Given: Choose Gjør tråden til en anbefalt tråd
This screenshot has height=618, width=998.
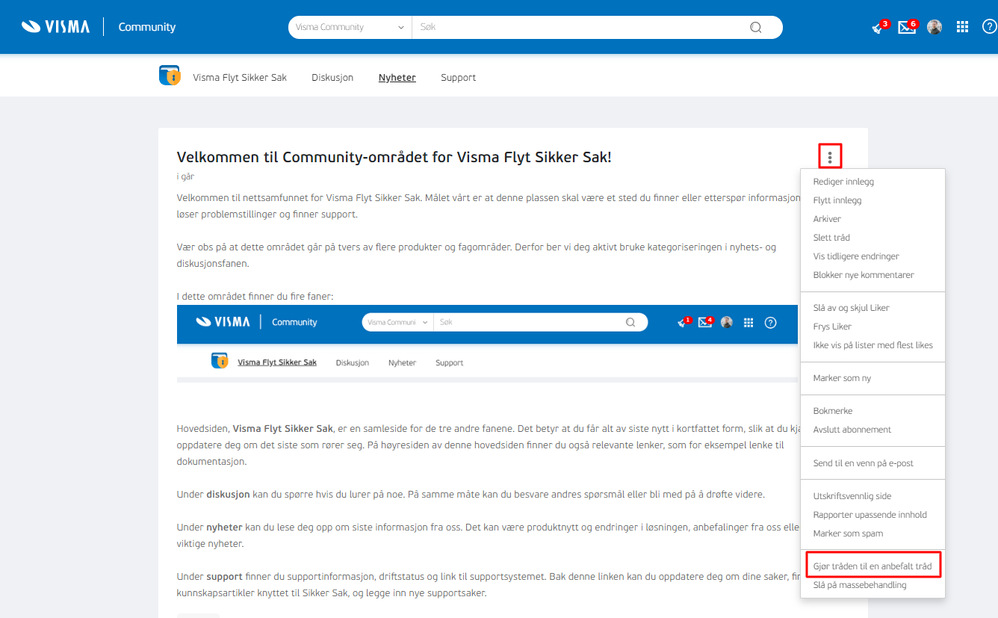Looking at the screenshot, I should (872, 566).
